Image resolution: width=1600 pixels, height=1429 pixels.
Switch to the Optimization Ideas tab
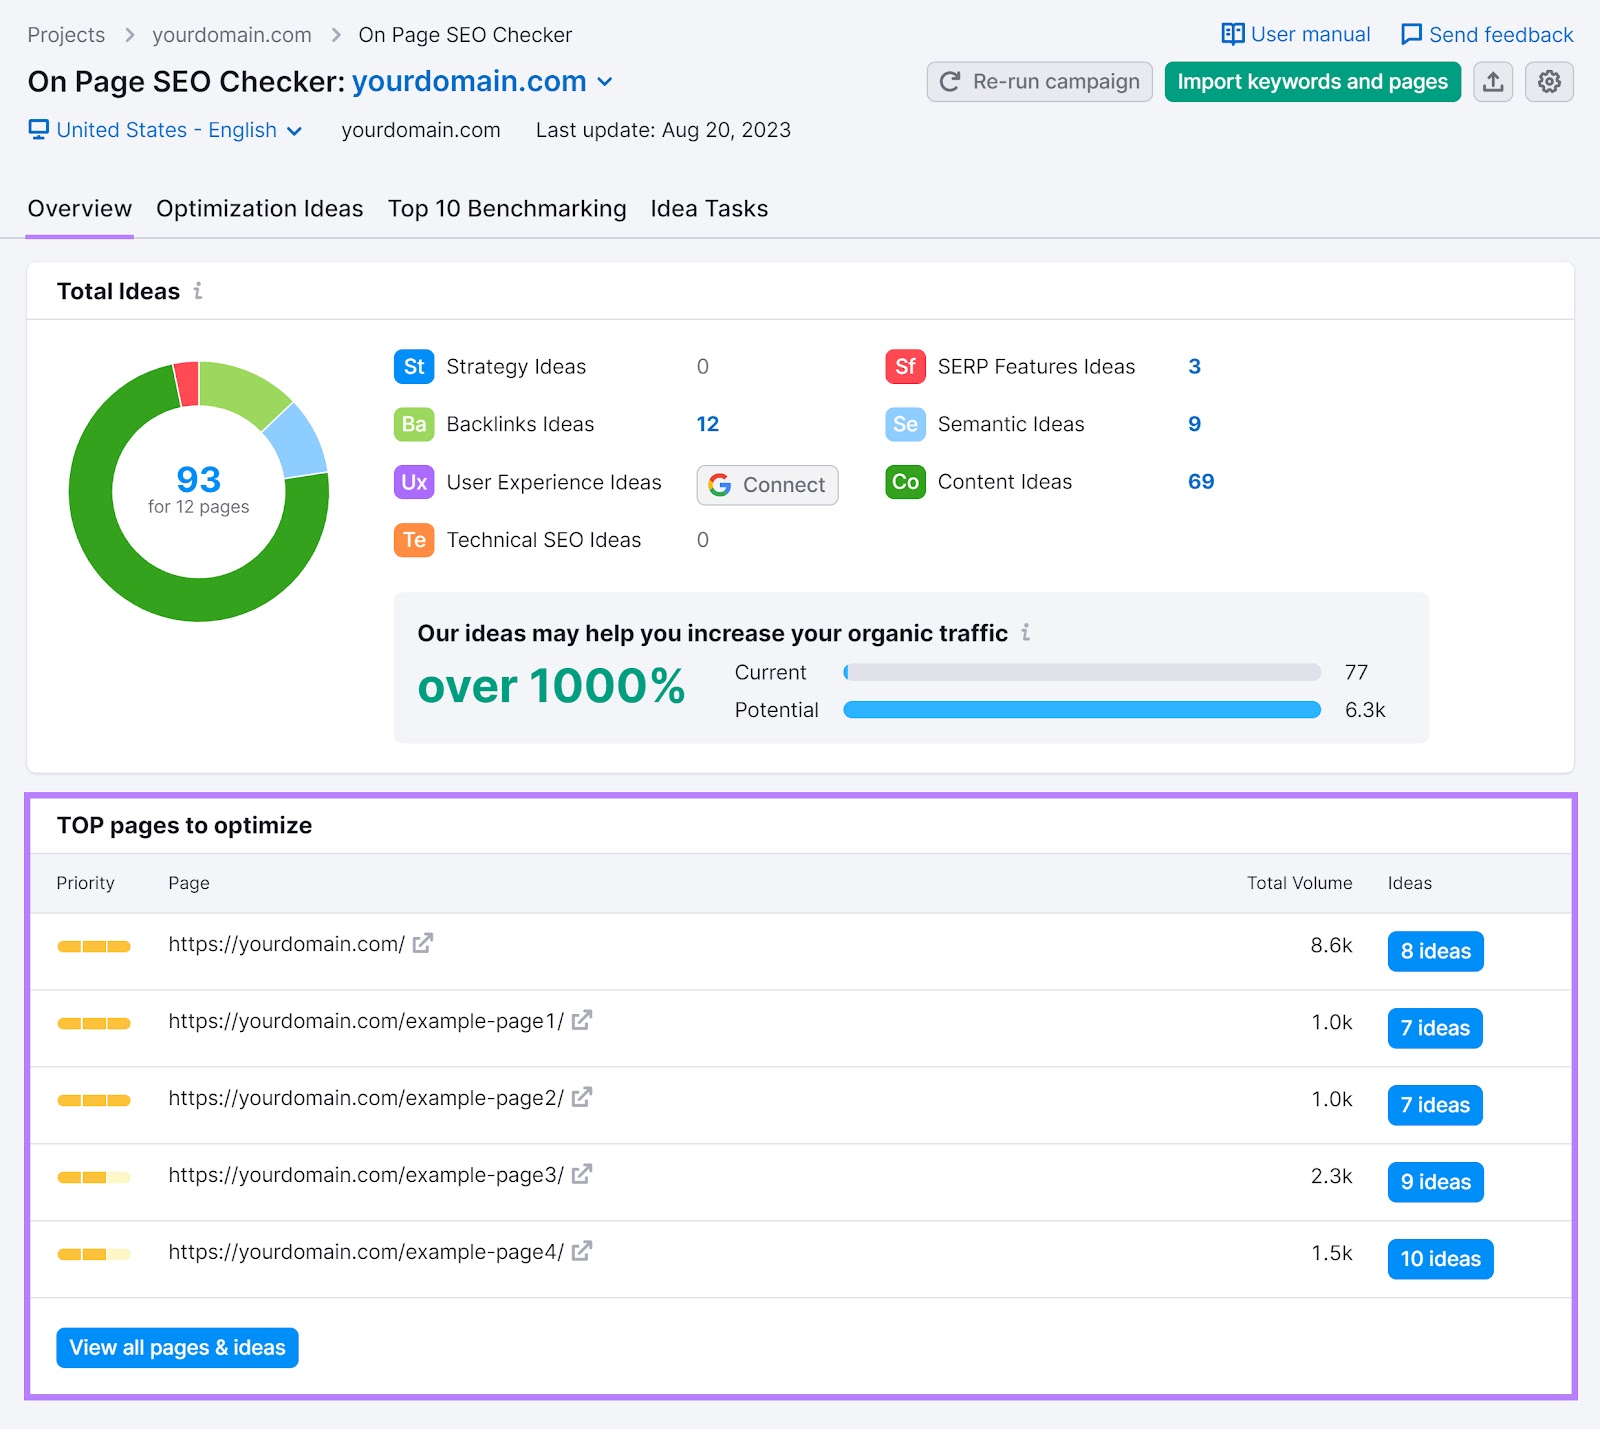coord(260,209)
